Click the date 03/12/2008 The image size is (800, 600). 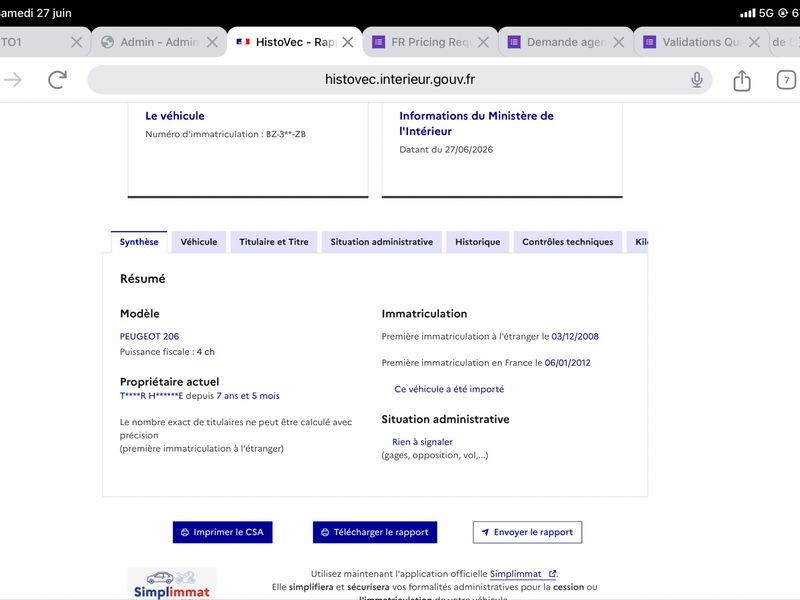(x=575, y=336)
